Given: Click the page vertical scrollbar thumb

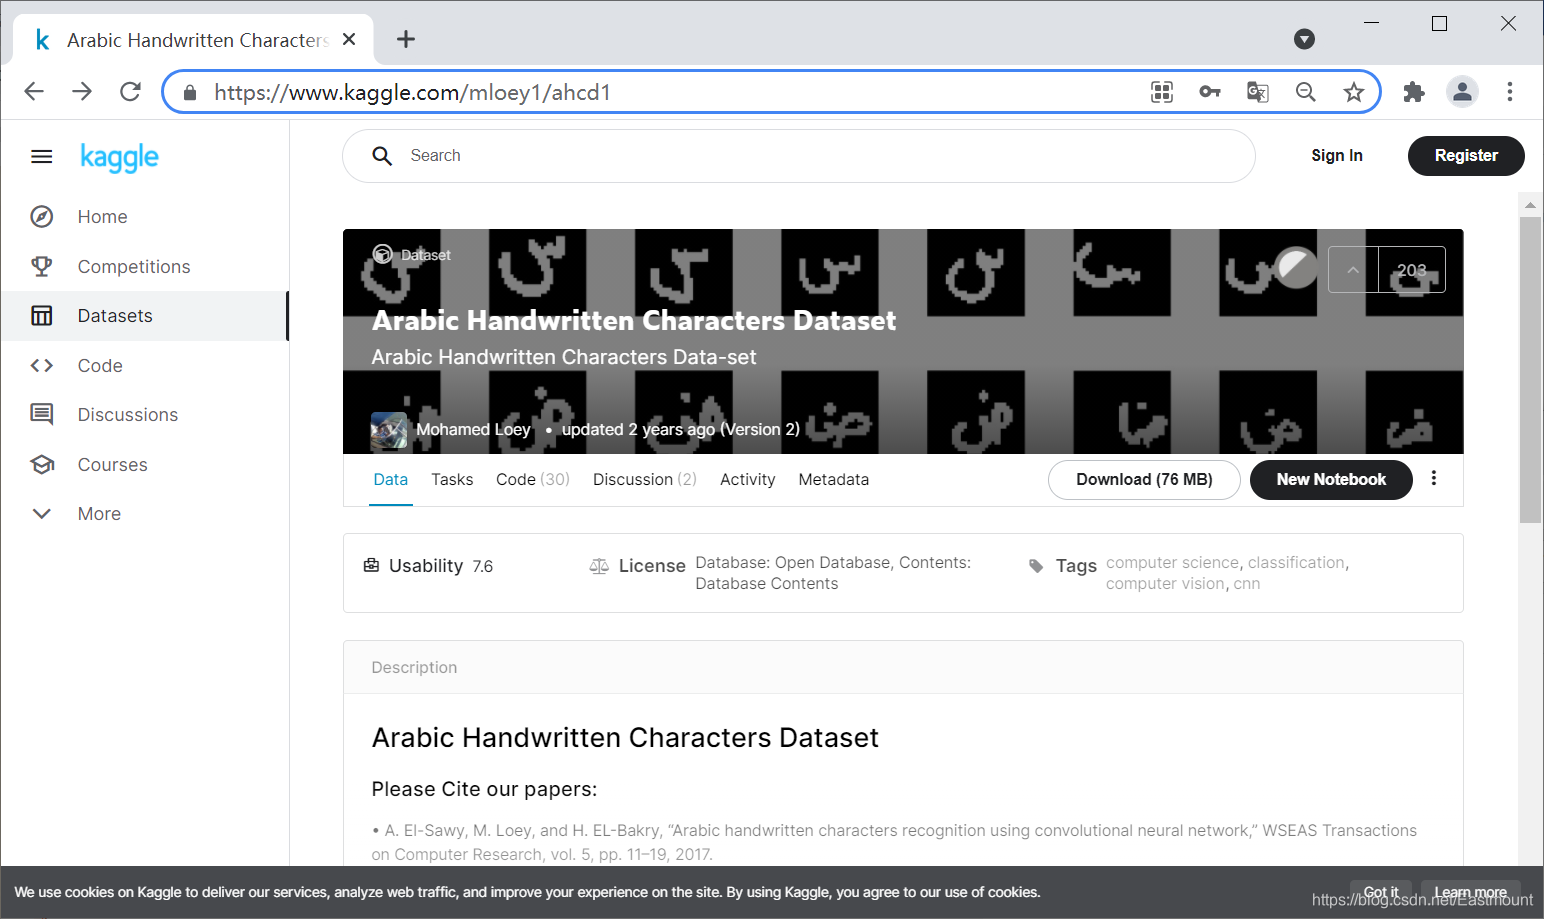Looking at the screenshot, I should pos(1530,370).
